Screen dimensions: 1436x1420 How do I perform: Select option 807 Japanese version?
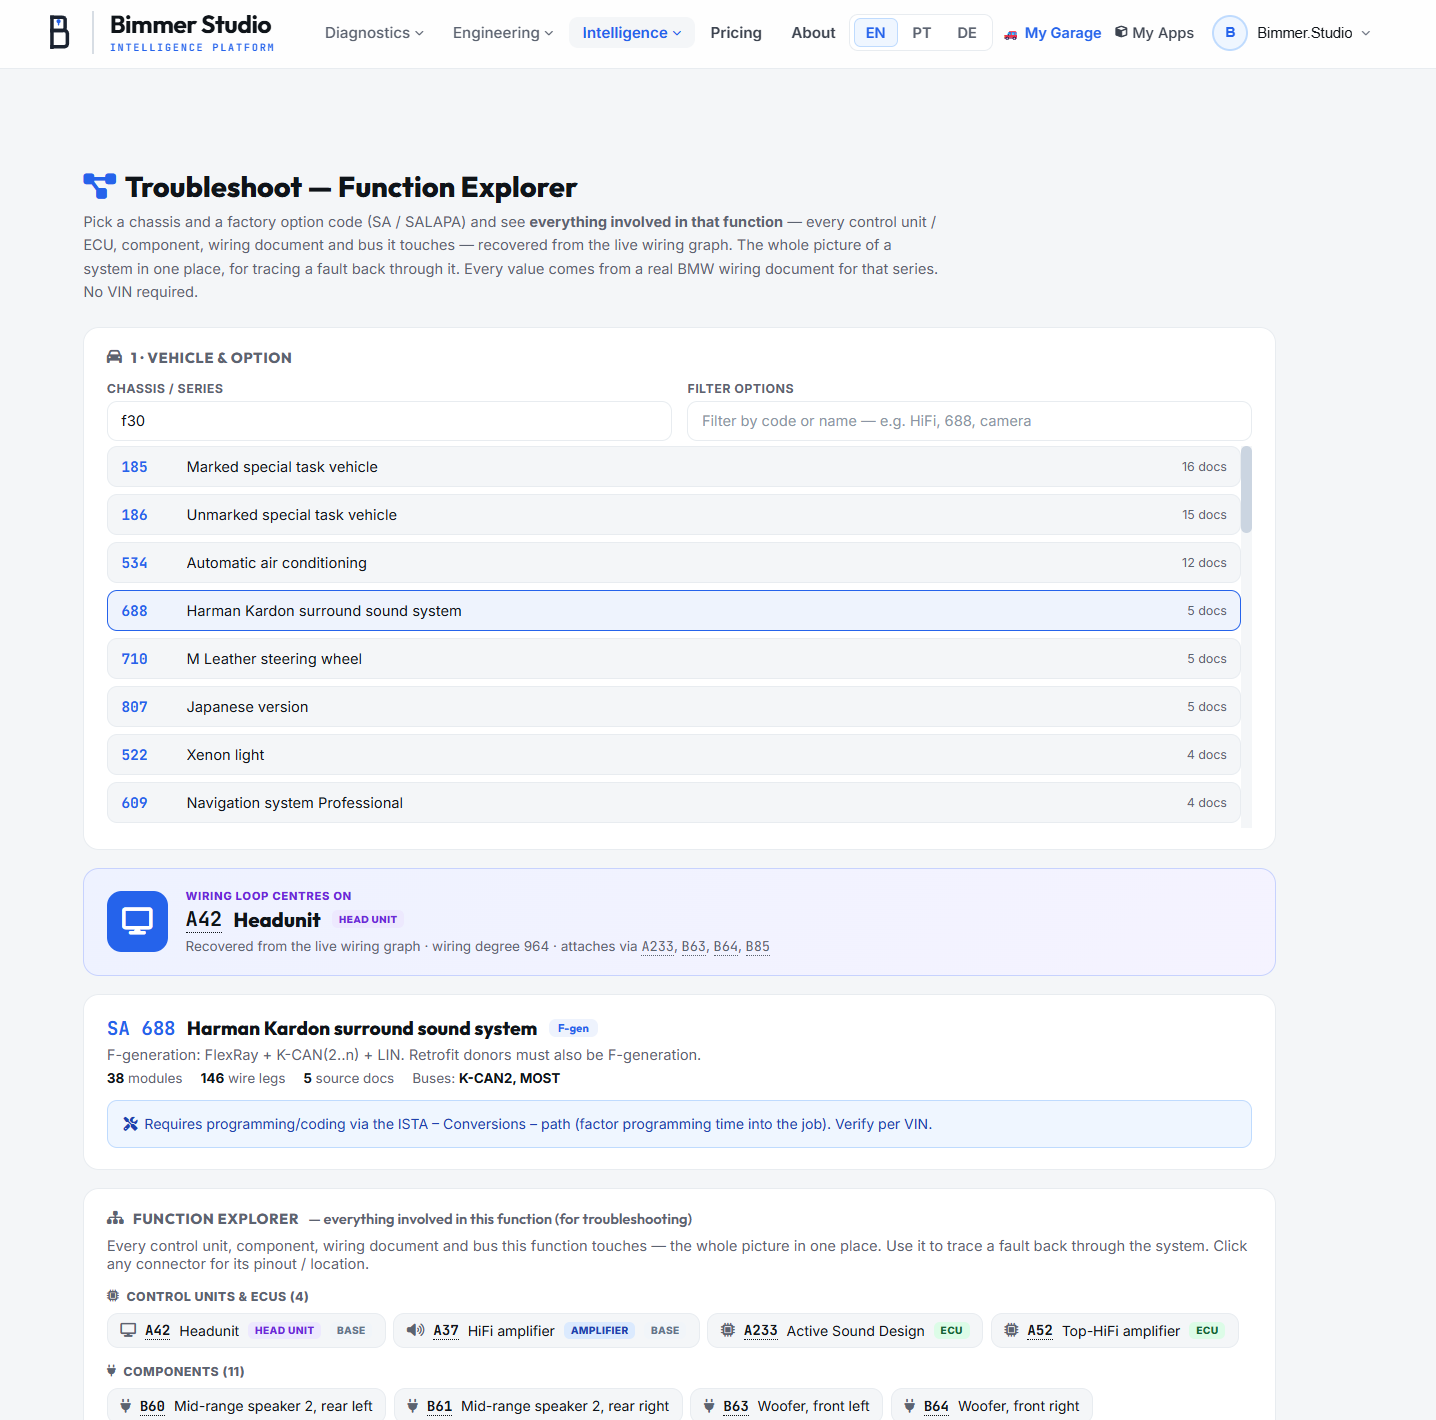coord(674,707)
